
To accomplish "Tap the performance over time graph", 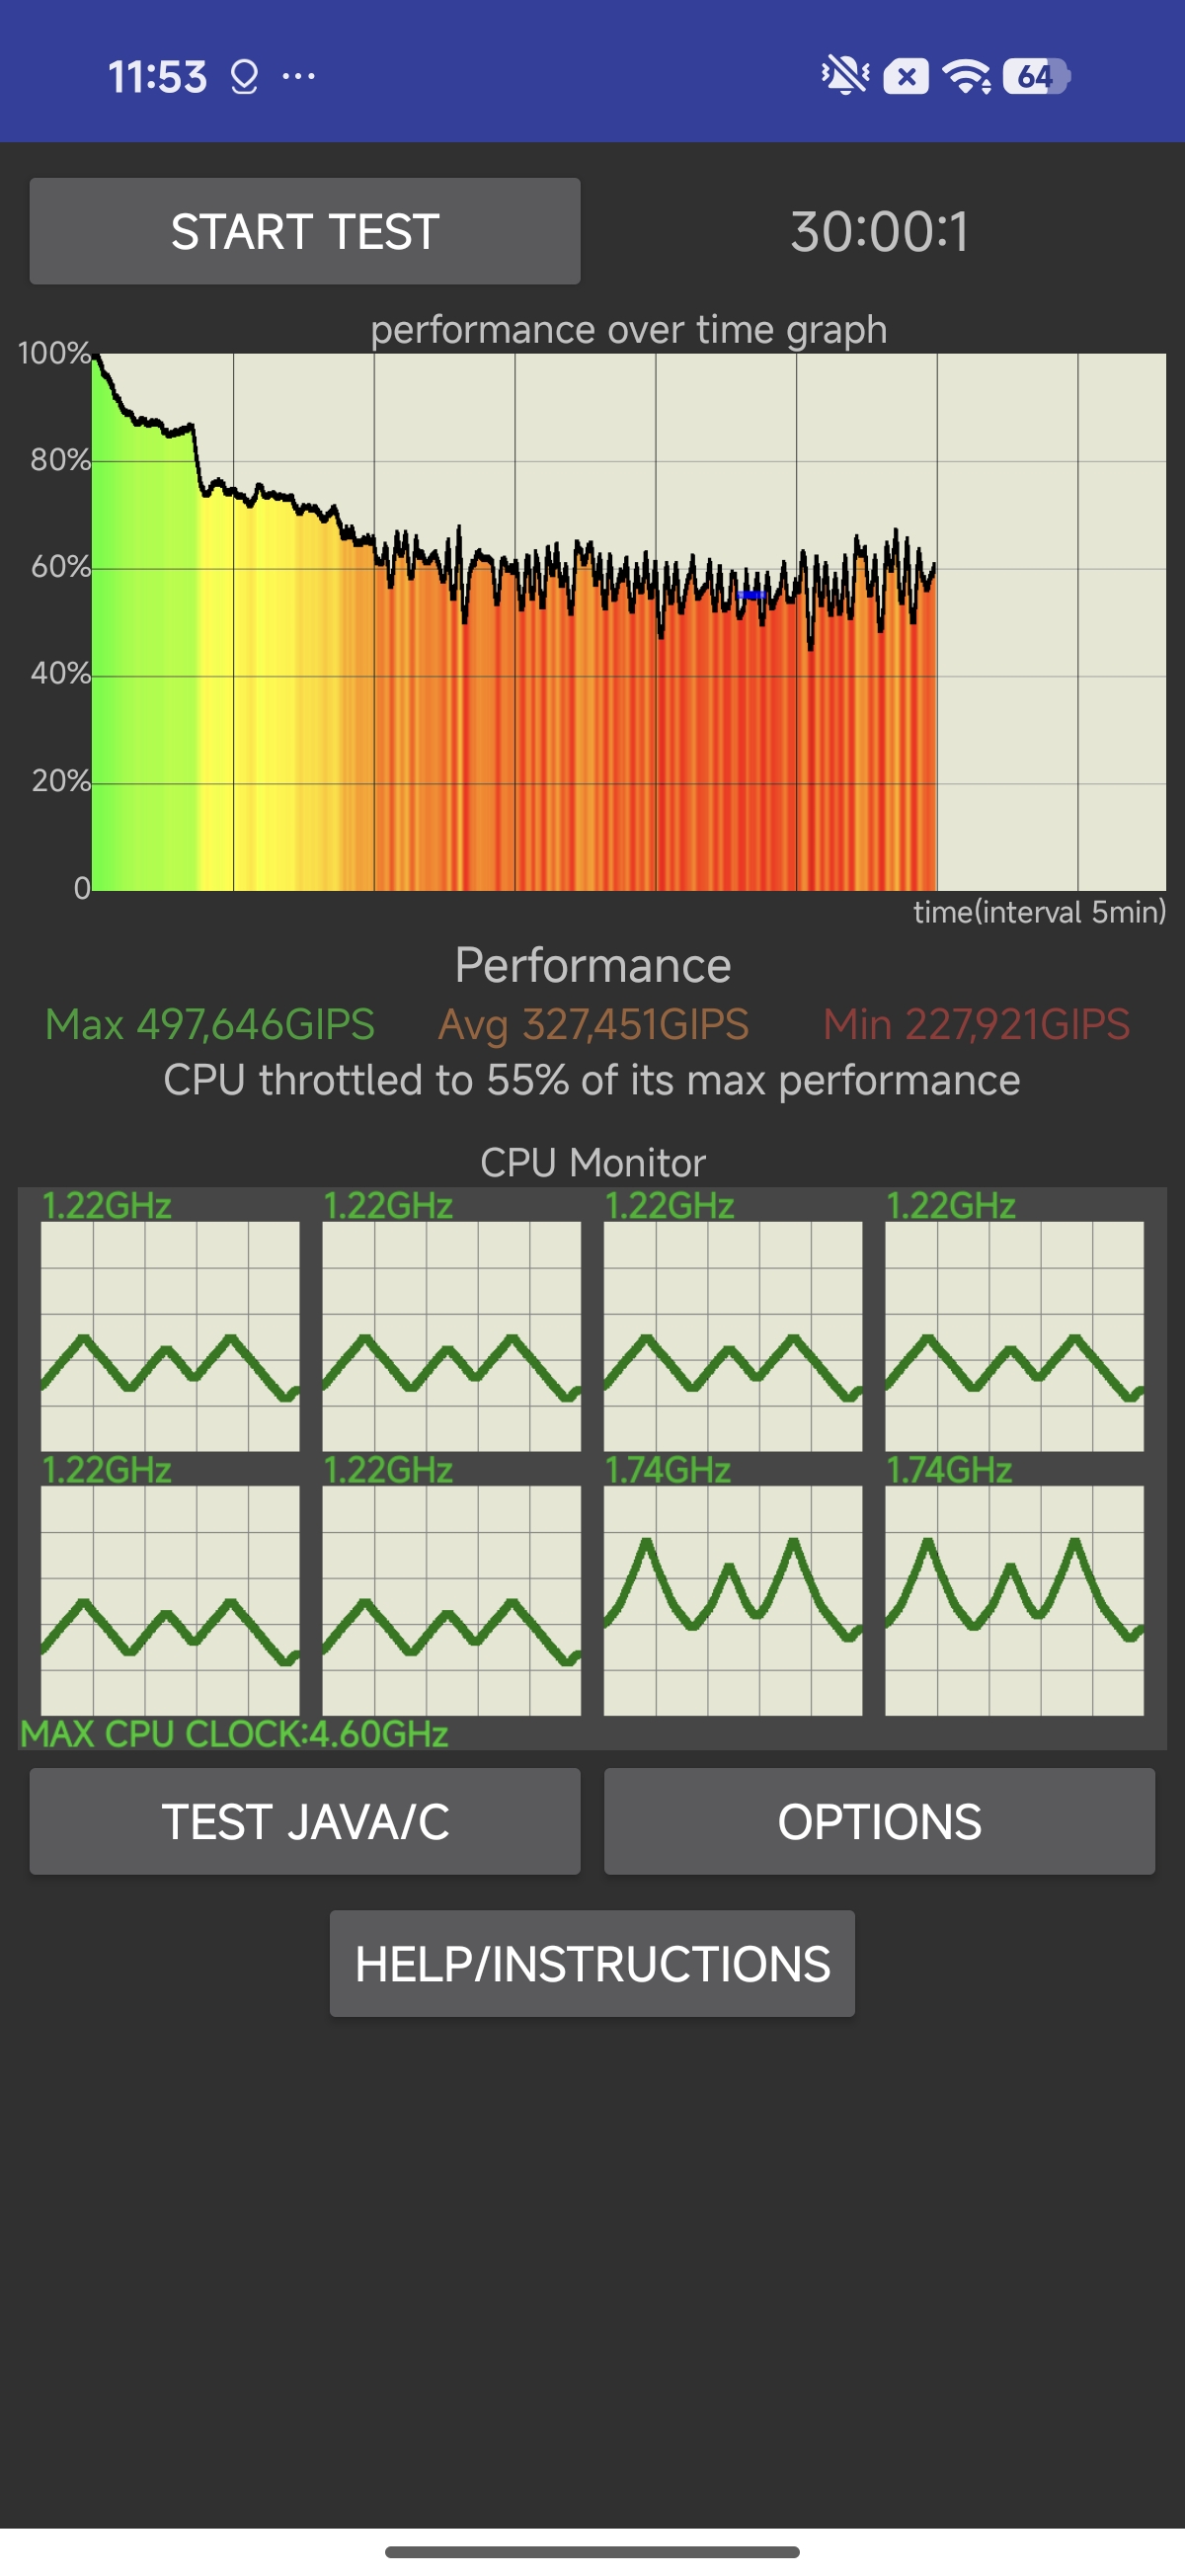I will click(x=628, y=620).
